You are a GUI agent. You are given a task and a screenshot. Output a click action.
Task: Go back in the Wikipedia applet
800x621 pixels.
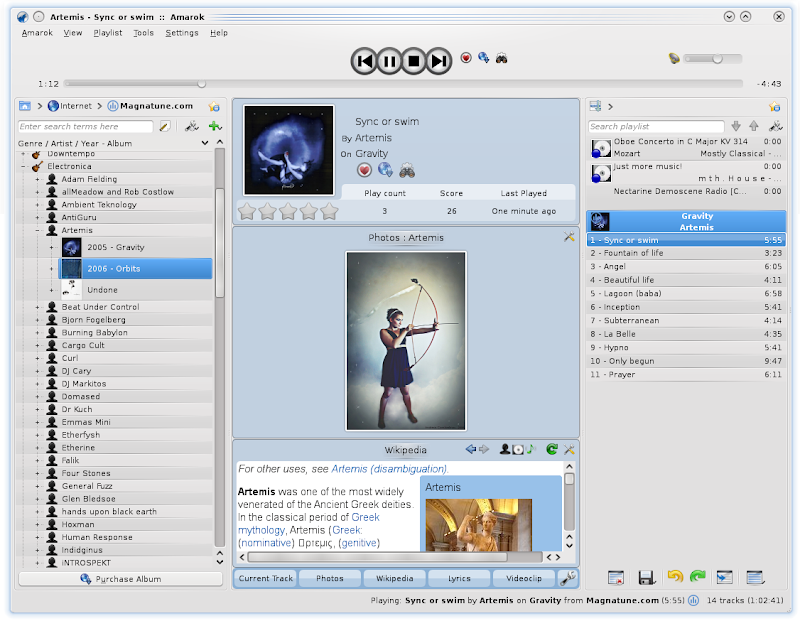coord(471,449)
